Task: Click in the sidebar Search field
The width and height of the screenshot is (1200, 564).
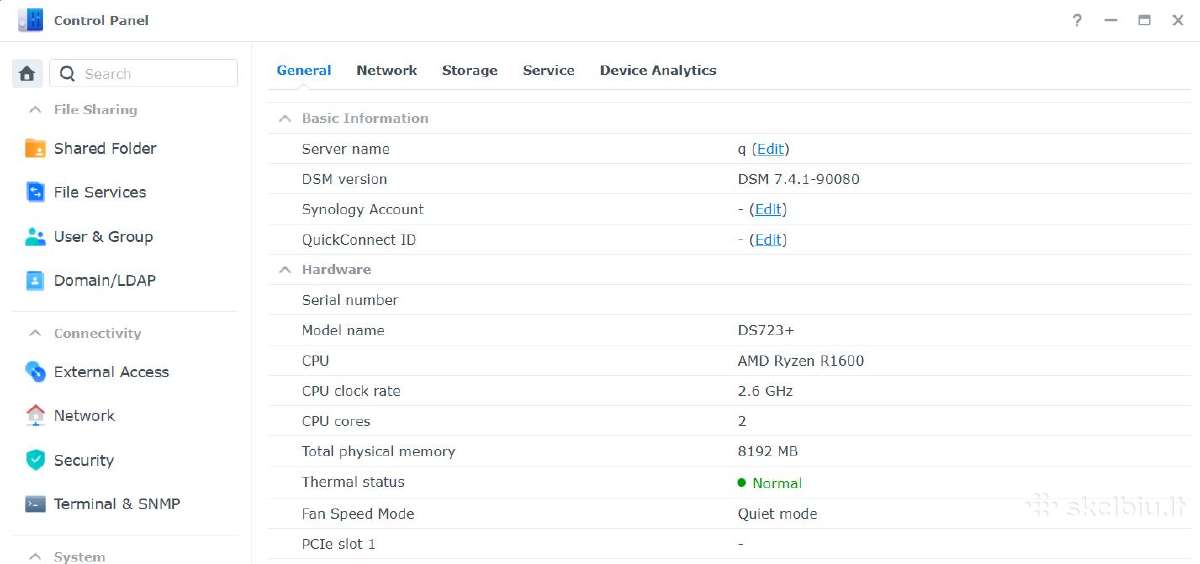Action: [144, 74]
